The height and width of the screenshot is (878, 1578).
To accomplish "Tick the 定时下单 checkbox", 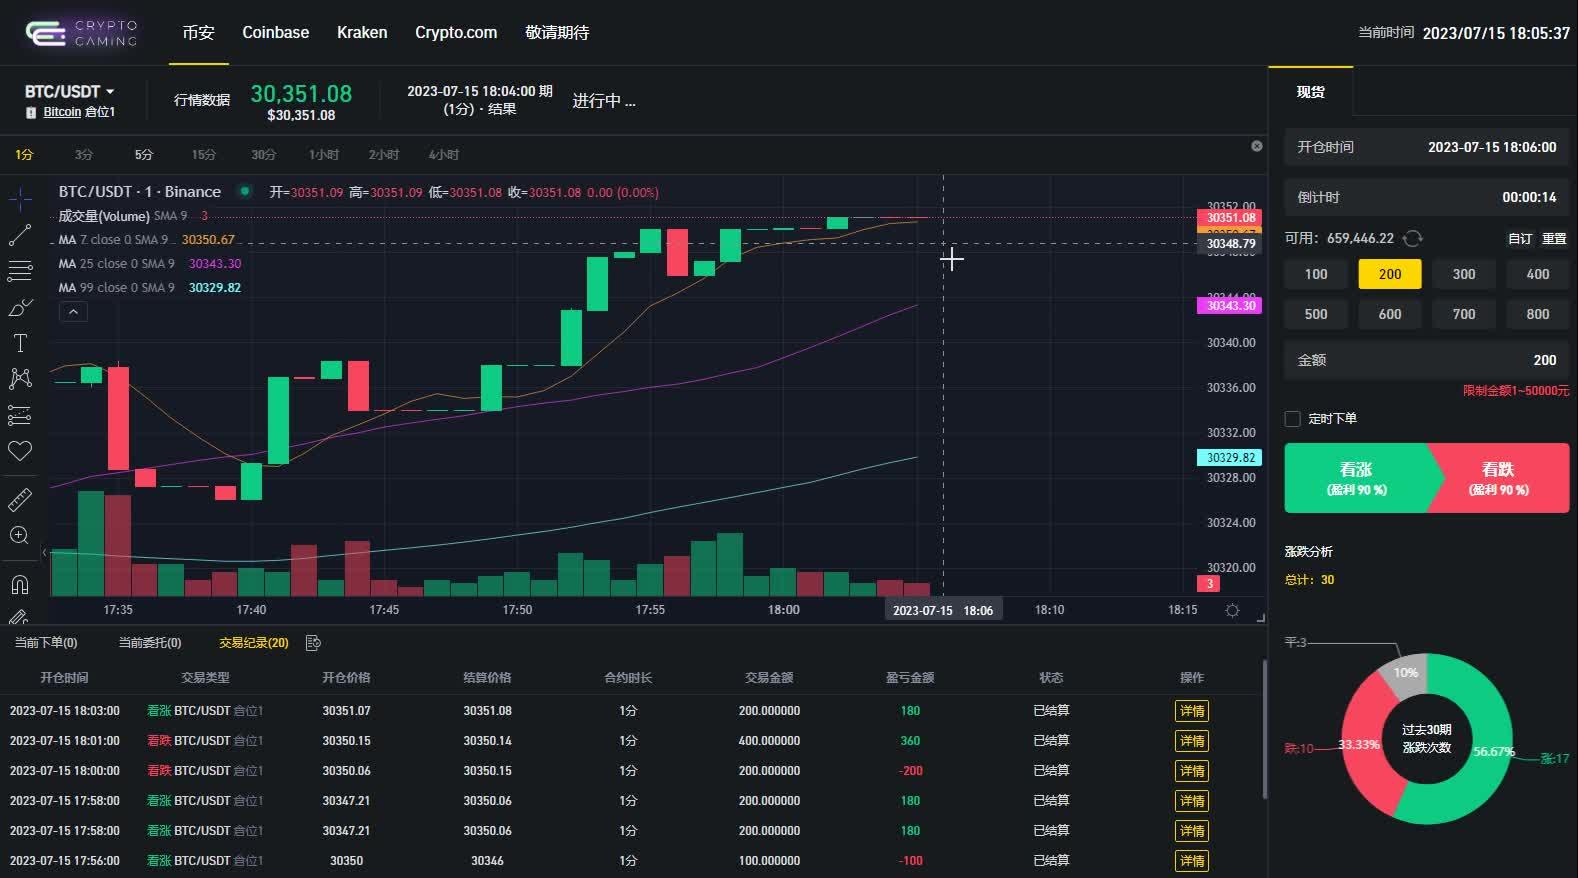I will (x=1292, y=419).
